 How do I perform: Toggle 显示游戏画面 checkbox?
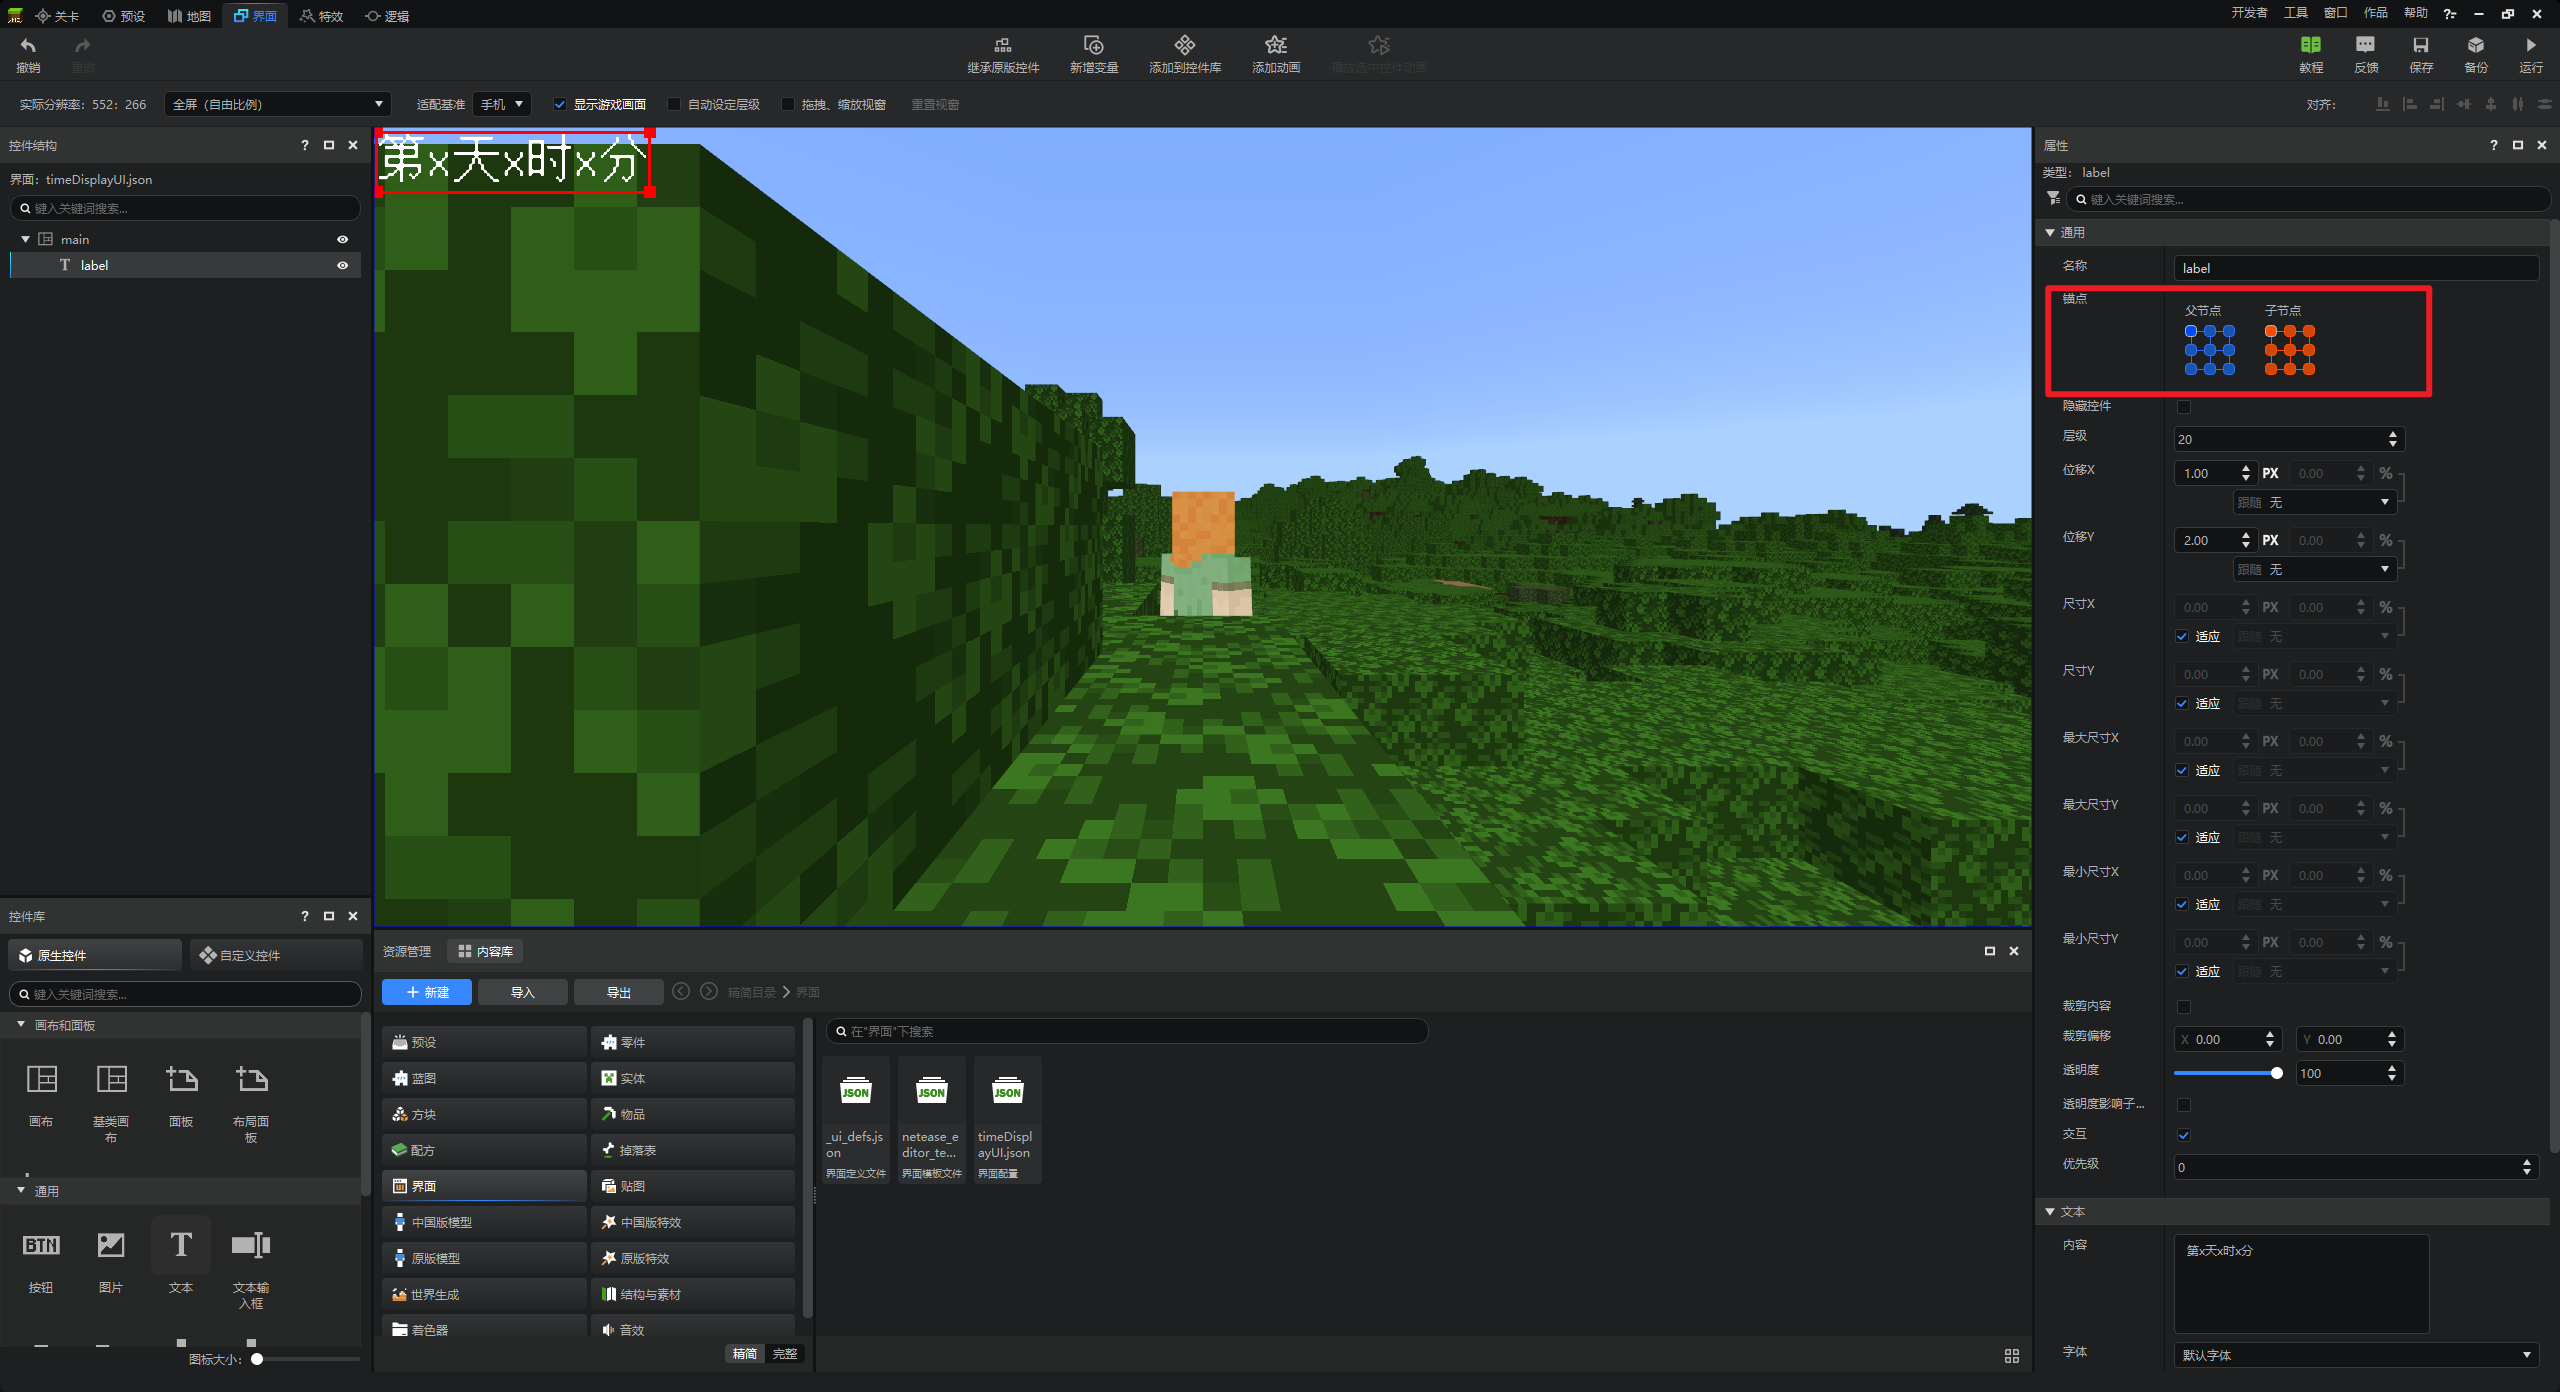pyautogui.click(x=560, y=104)
